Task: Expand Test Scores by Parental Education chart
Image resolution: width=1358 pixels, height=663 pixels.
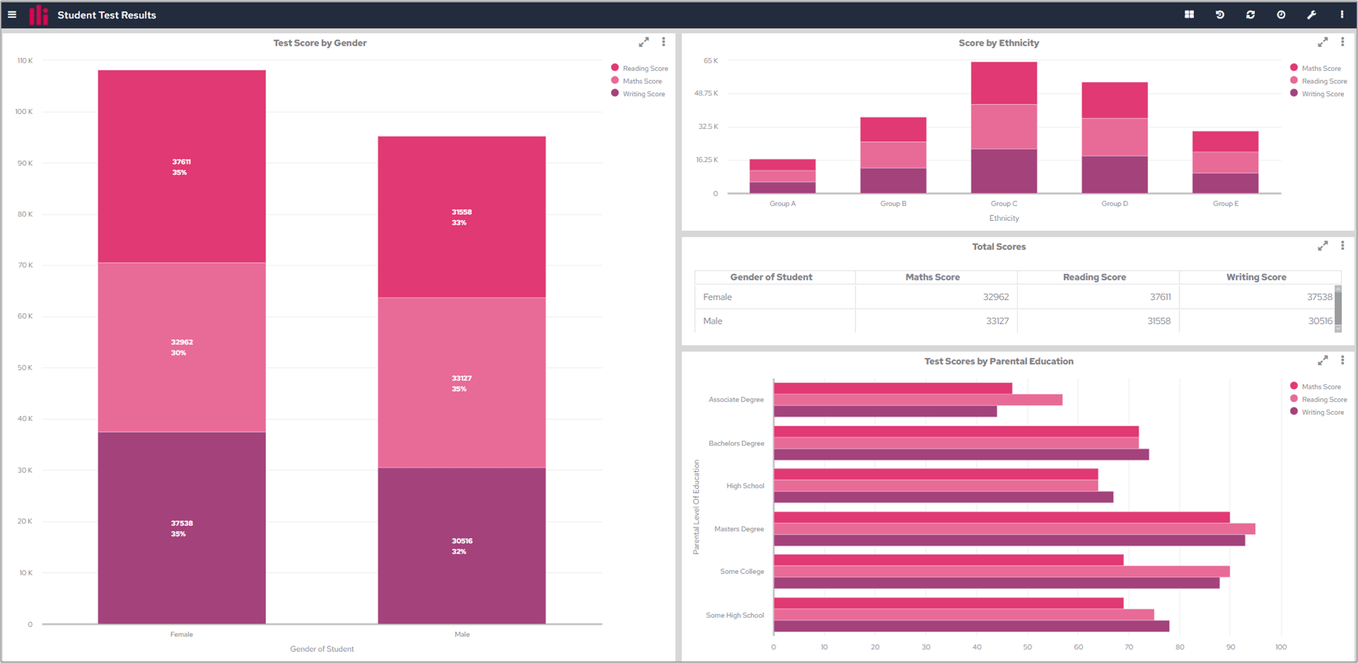Action: pos(1323,360)
